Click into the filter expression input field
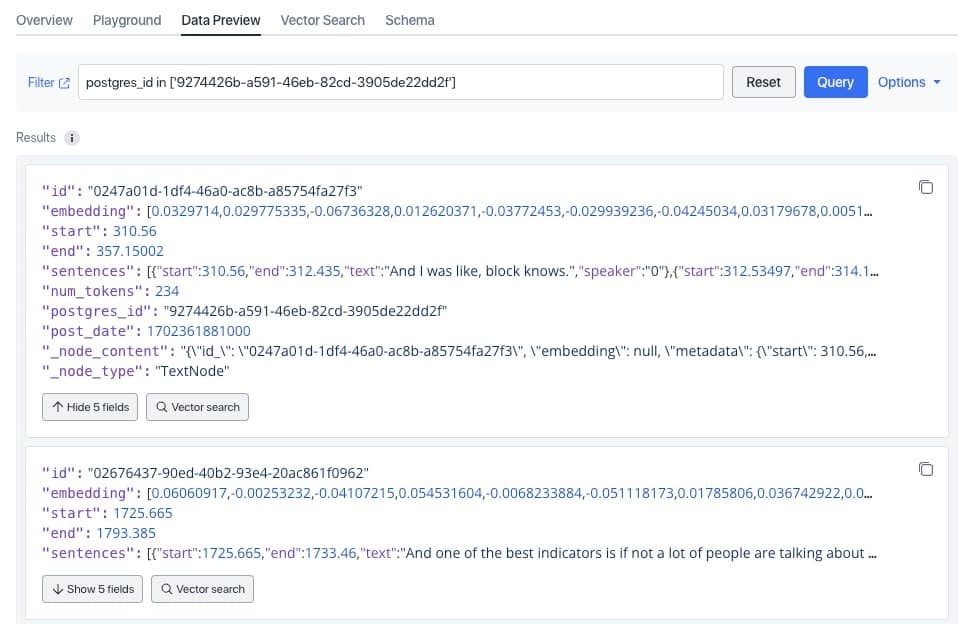 400,83
